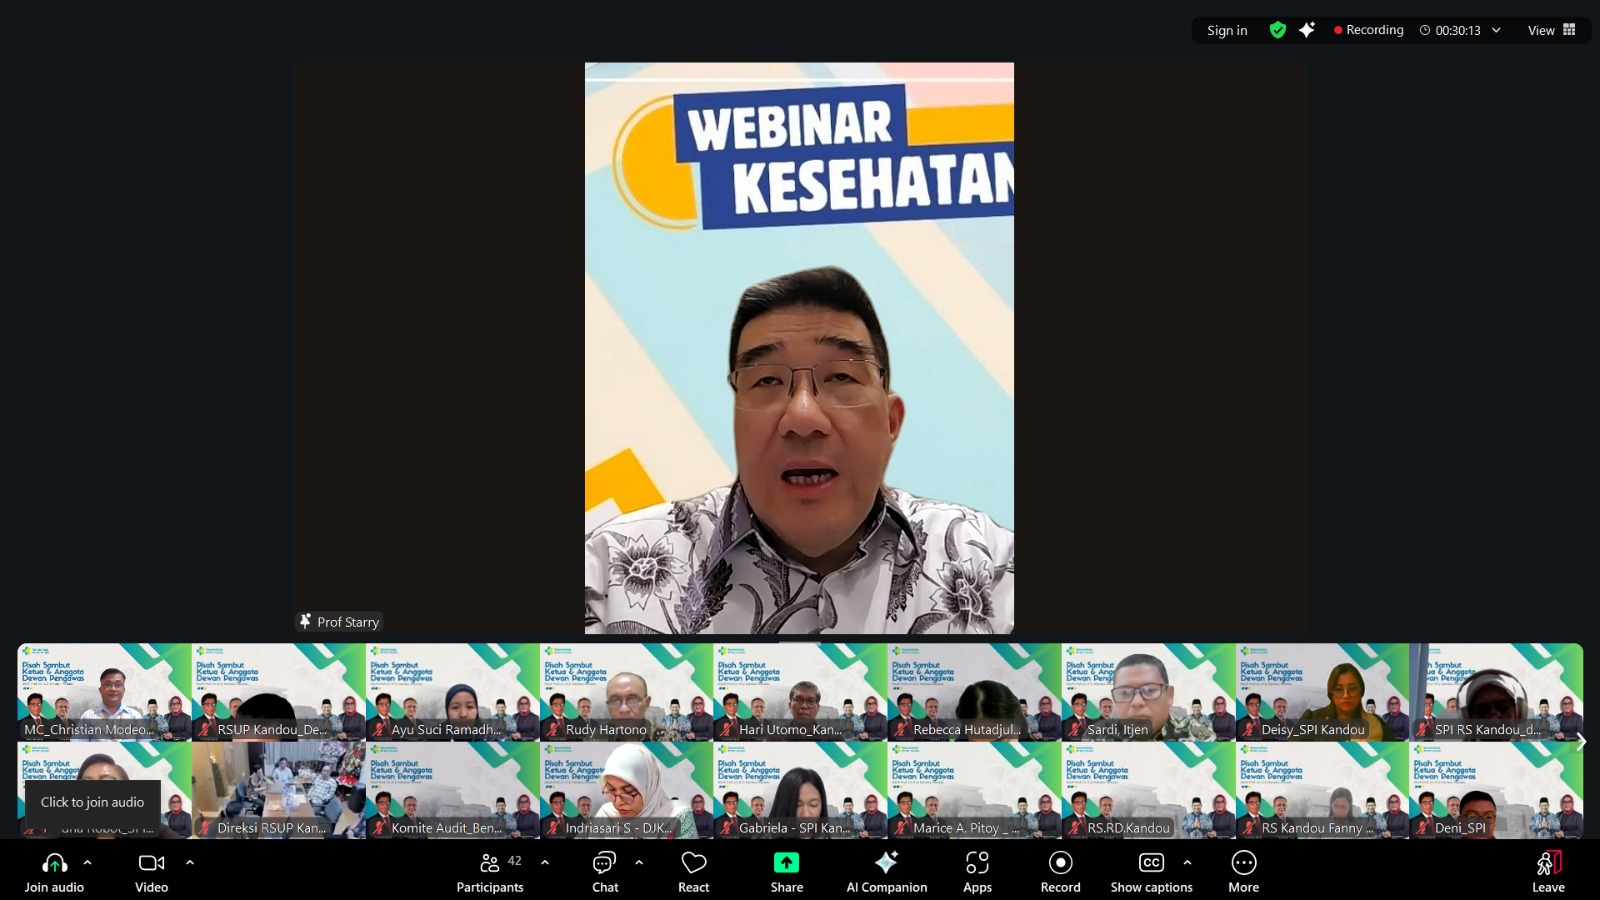Screen dimensions: 1600x900
Task: Show next page of participant thumbnails
Action: click(x=1581, y=741)
